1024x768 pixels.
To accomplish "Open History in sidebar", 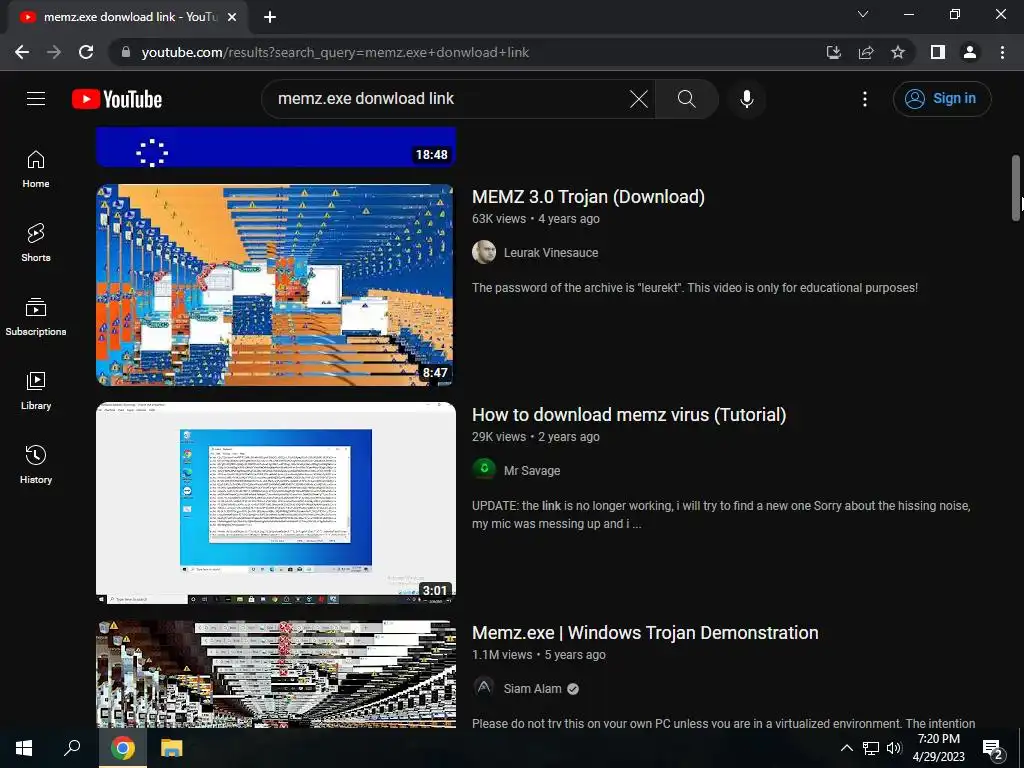I will coord(36,464).
